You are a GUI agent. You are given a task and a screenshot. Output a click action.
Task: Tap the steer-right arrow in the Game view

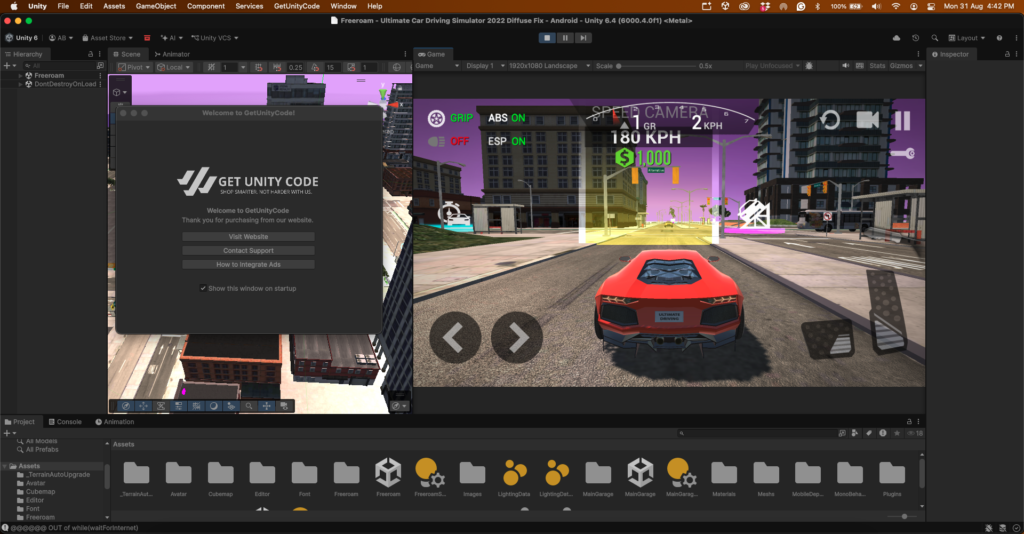click(517, 338)
